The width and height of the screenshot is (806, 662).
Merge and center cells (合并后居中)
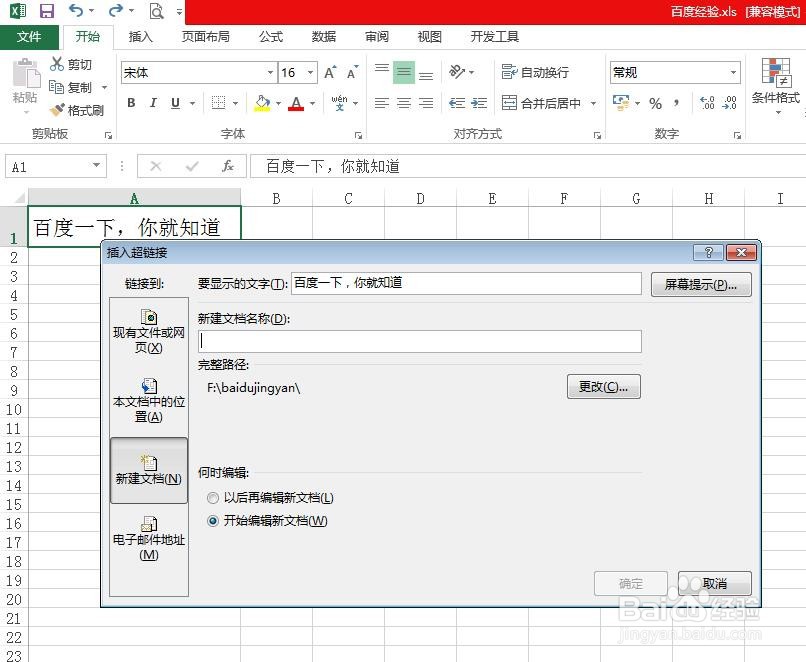tap(541, 103)
